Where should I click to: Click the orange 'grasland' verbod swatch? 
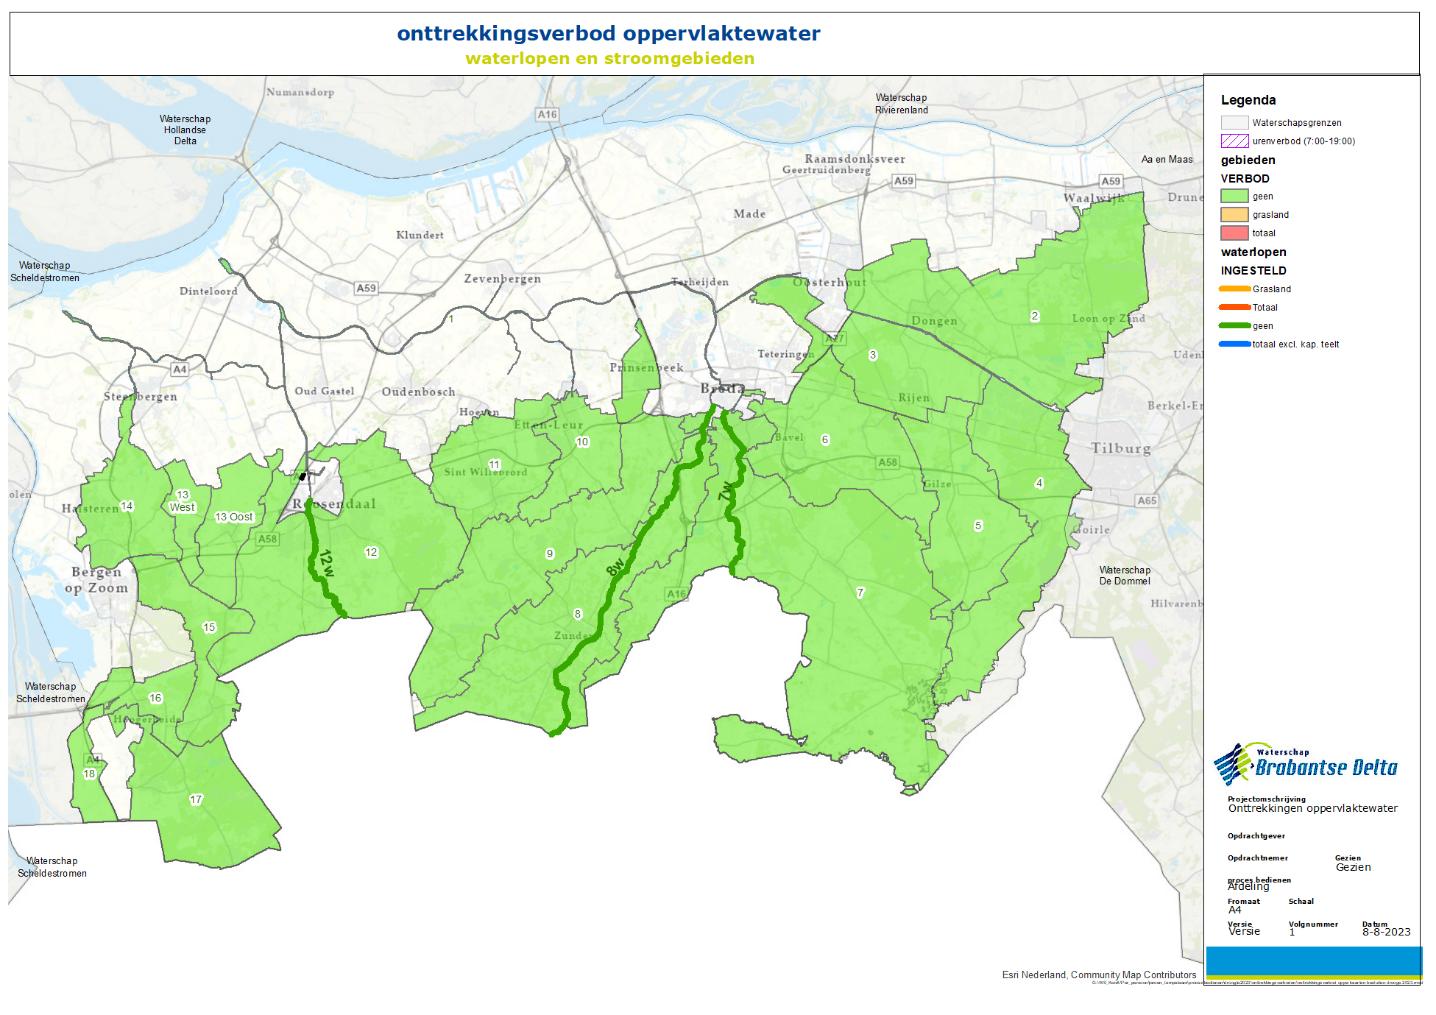(1234, 215)
